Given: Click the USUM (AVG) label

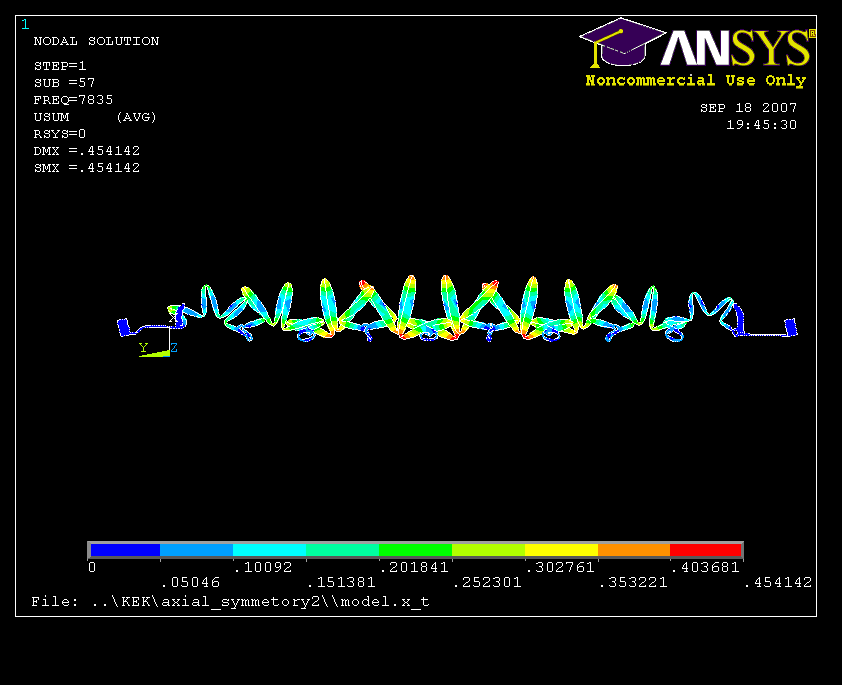Looking at the screenshot, I should (95, 117).
